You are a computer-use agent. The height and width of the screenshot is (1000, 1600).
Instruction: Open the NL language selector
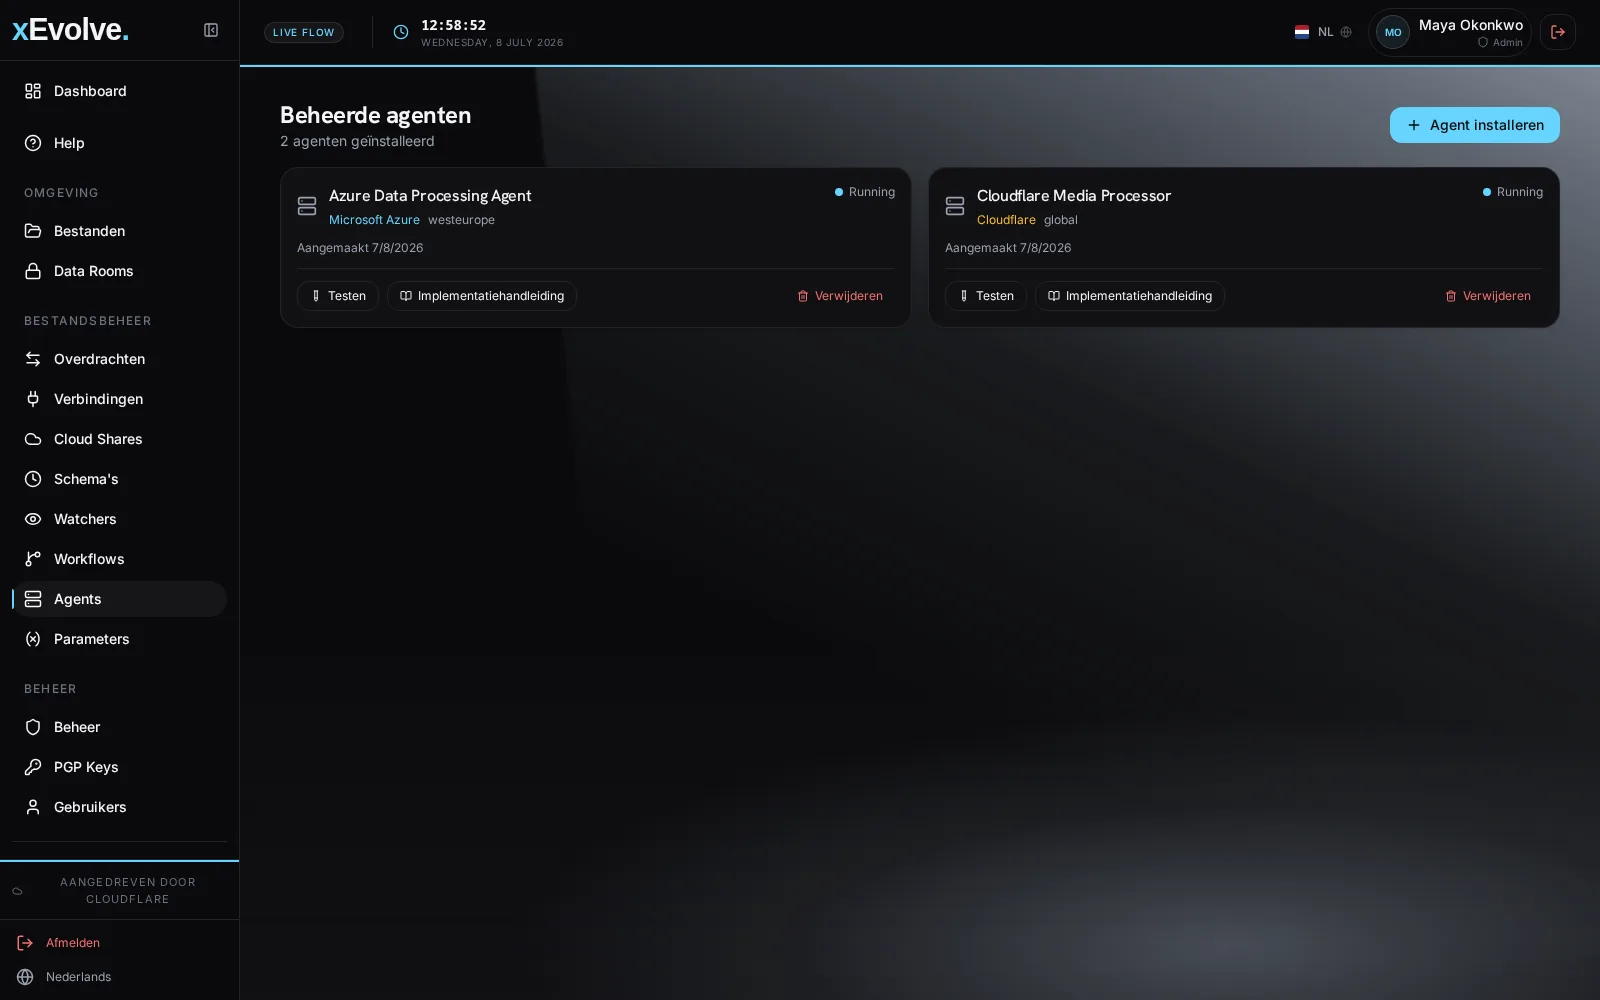point(1323,32)
